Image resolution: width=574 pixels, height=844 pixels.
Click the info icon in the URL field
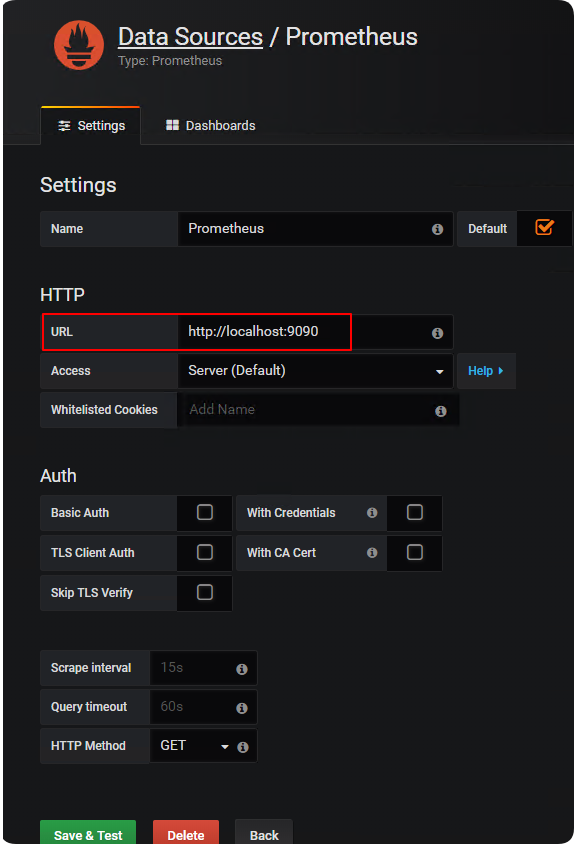point(437,333)
